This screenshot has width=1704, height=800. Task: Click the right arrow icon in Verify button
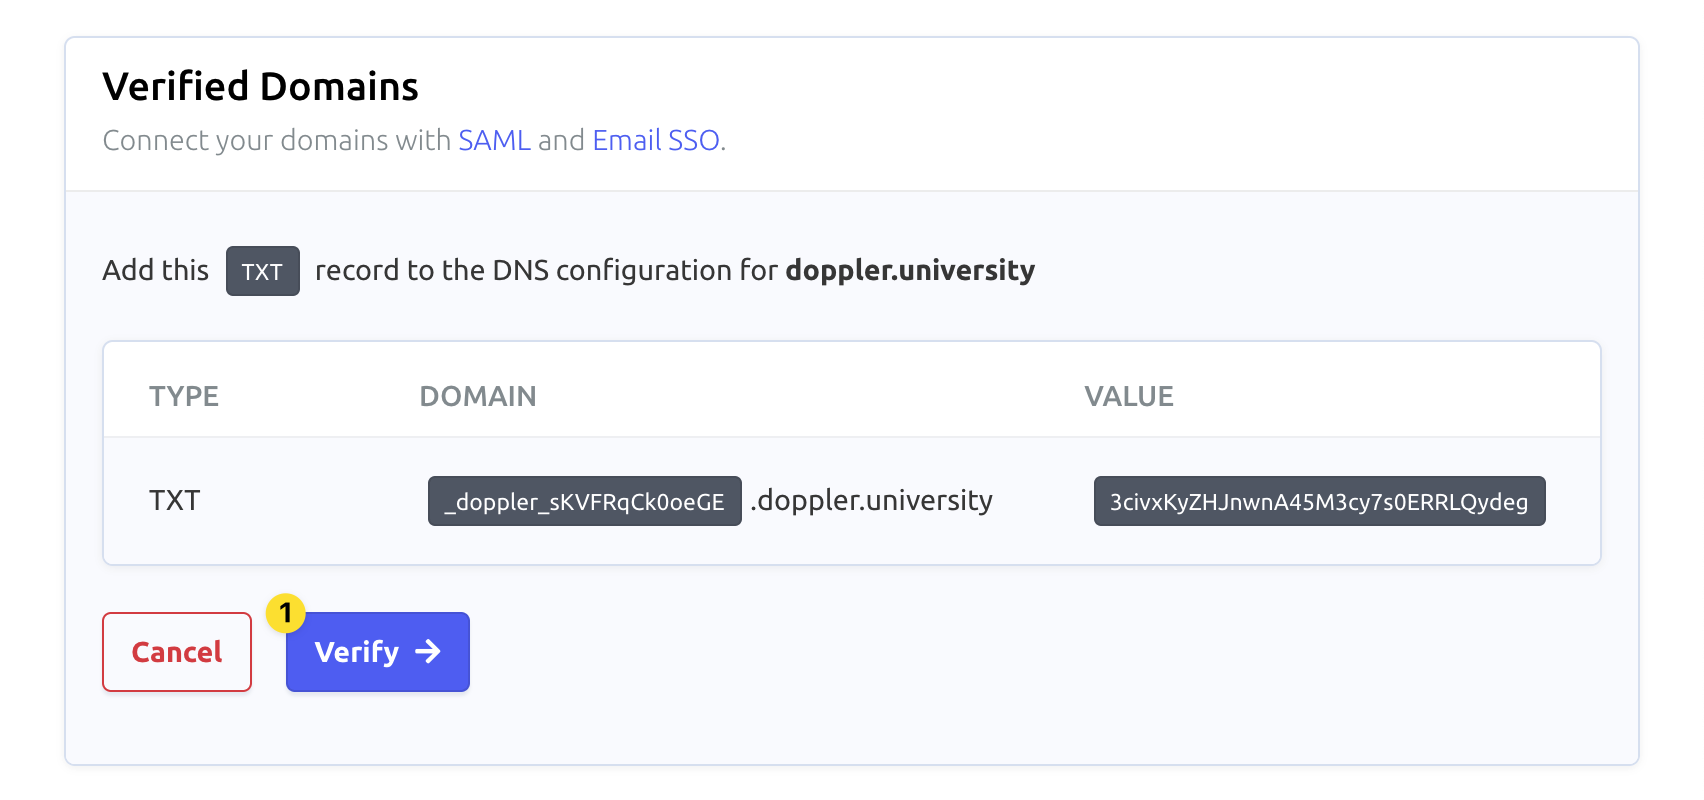click(x=428, y=652)
